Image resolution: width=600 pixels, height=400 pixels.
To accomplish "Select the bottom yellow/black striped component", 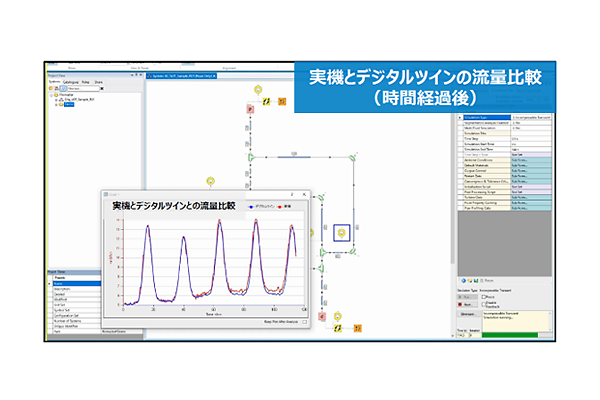I will click(x=338, y=328).
